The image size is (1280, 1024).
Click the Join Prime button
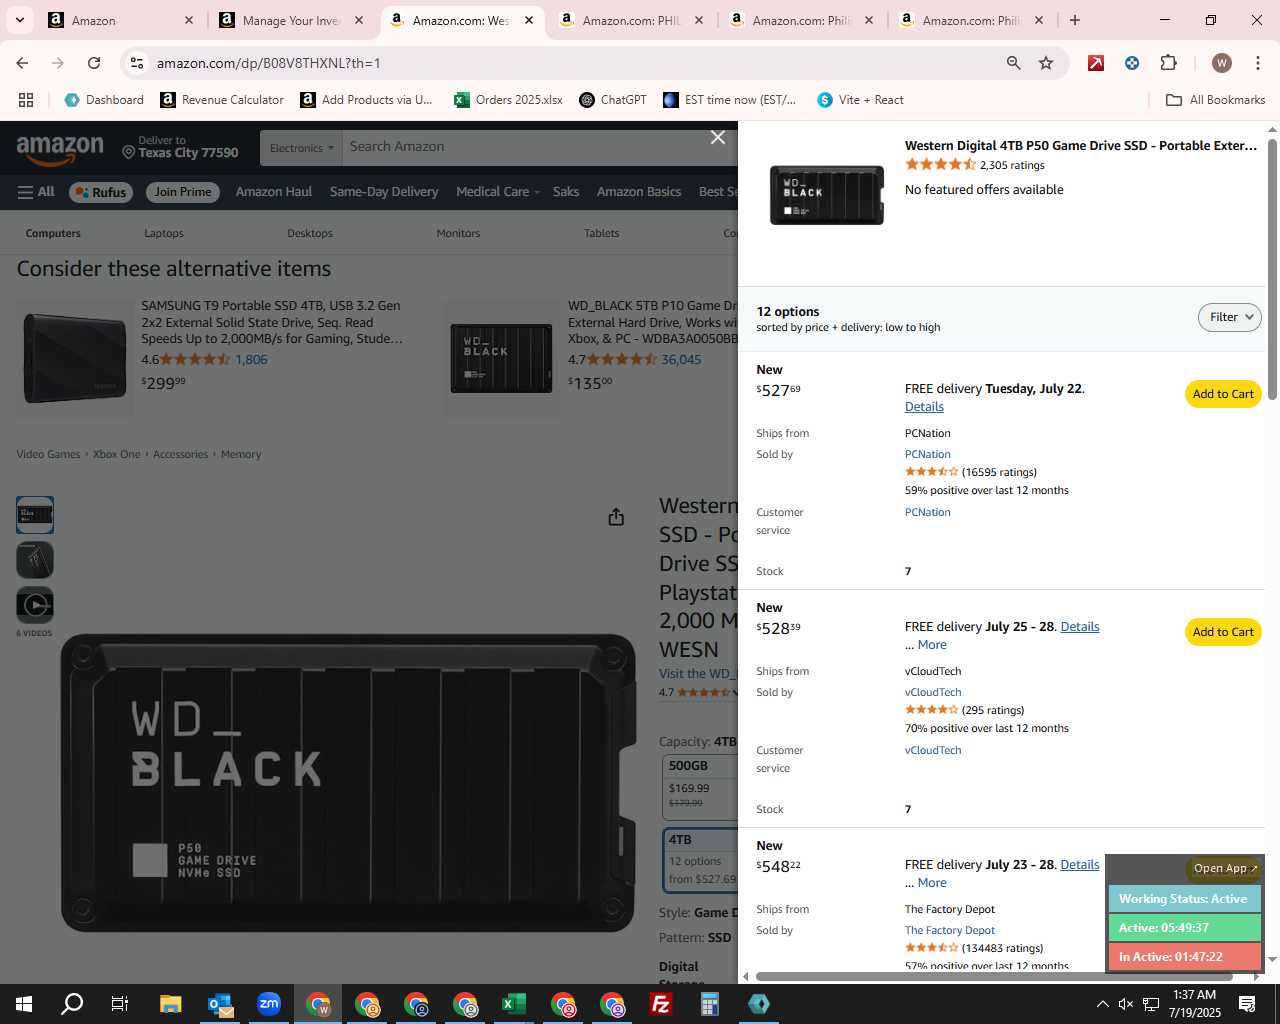[183, 192]
